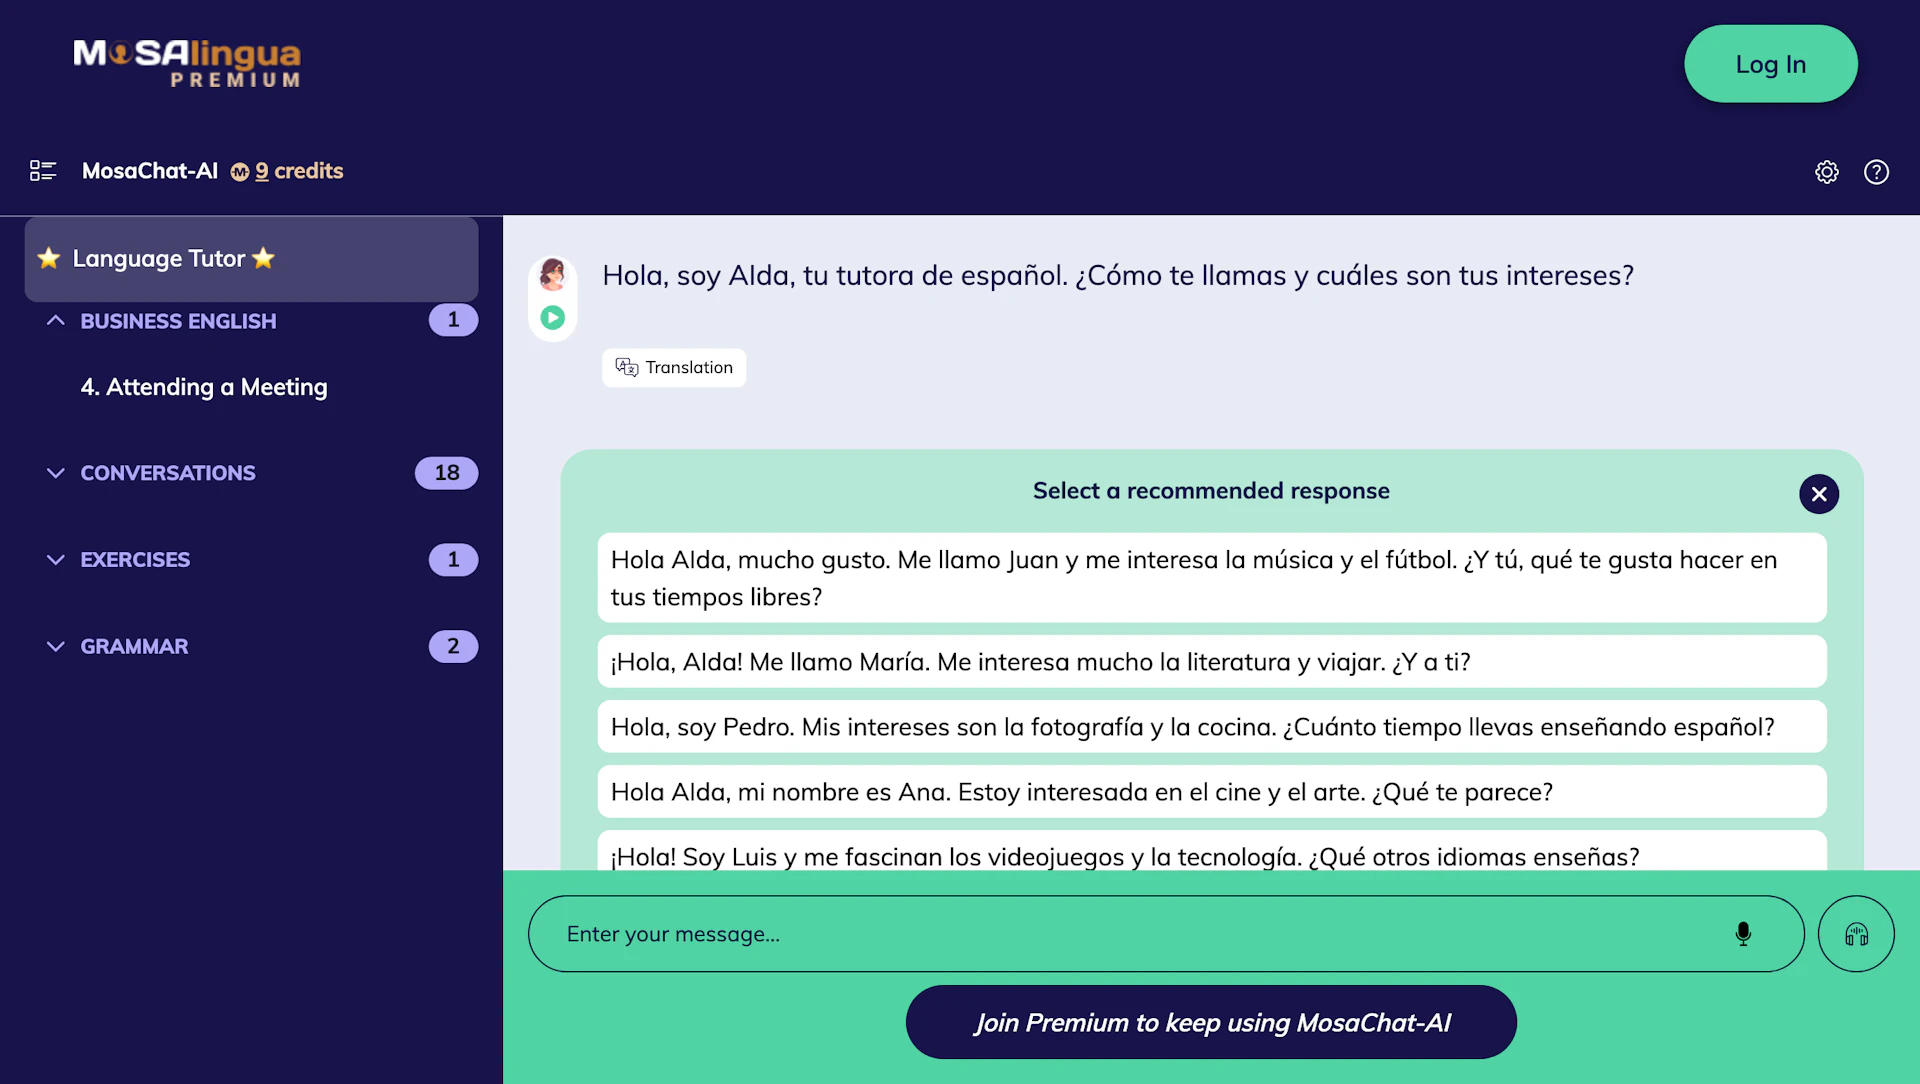The width and height of the screenshot is (1920, 1084).
Task: Click Alda's tutor avatar
Action: click(553, 274)
